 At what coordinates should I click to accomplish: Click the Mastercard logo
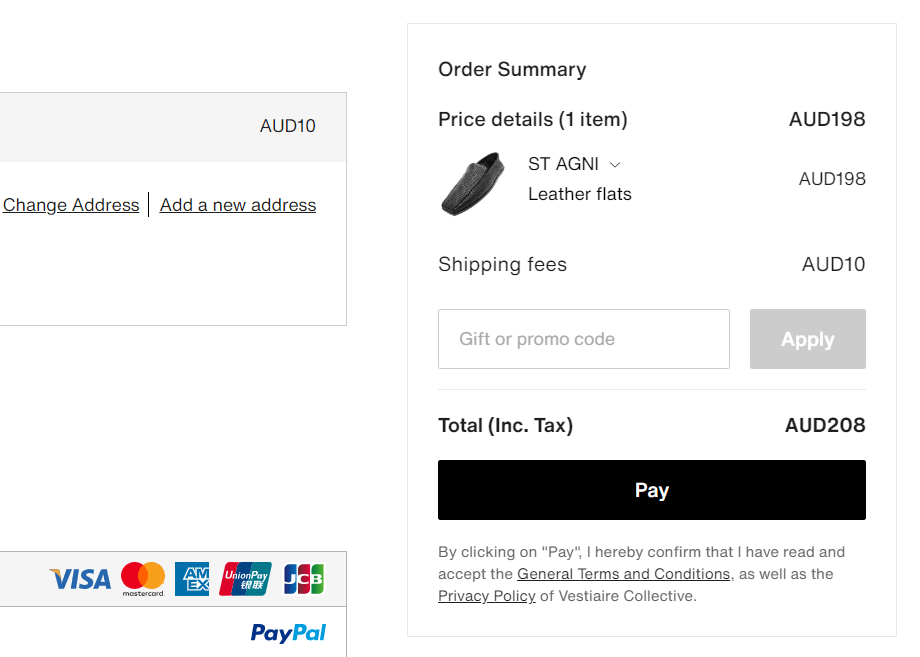[143, 579]
